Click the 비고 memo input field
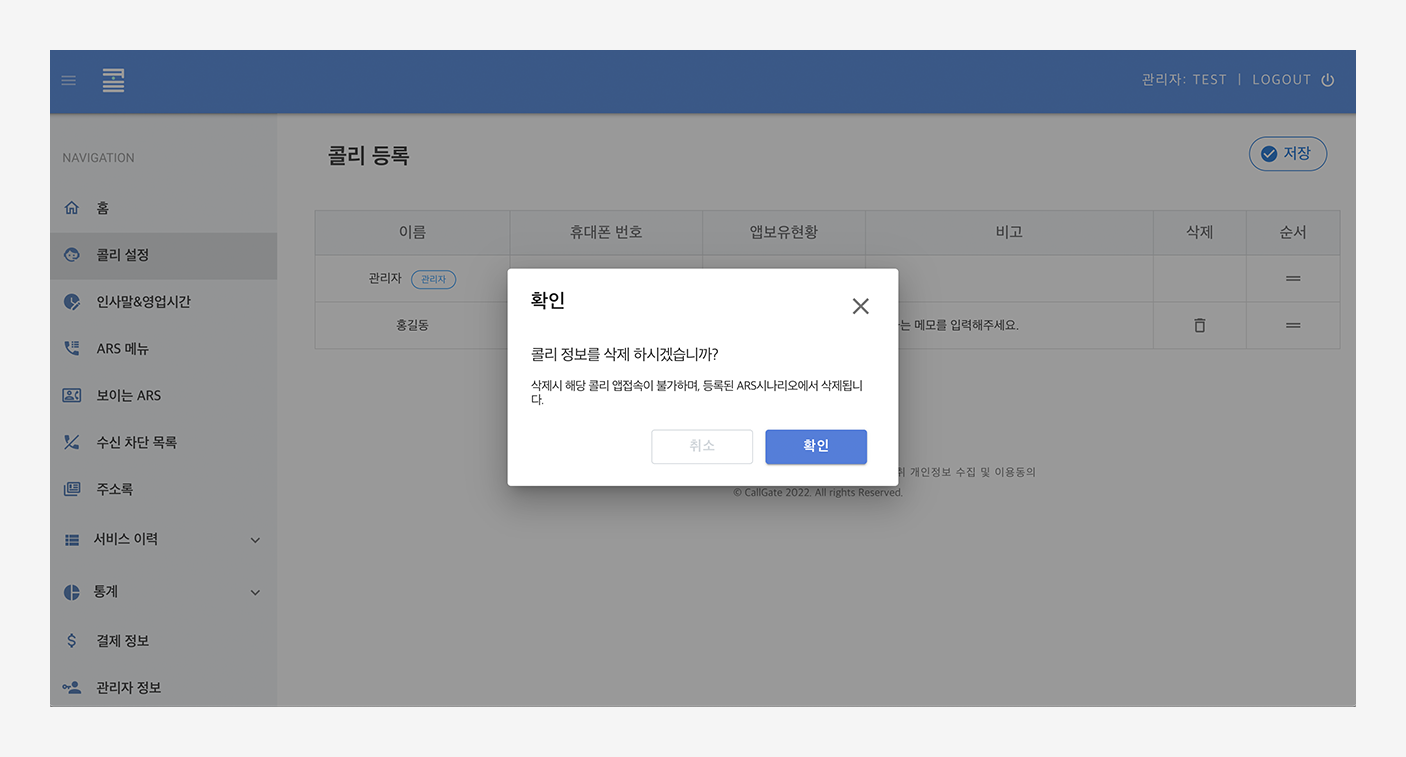The width and height of the screenshot is (1406, 757). (x=1008, y=325)
